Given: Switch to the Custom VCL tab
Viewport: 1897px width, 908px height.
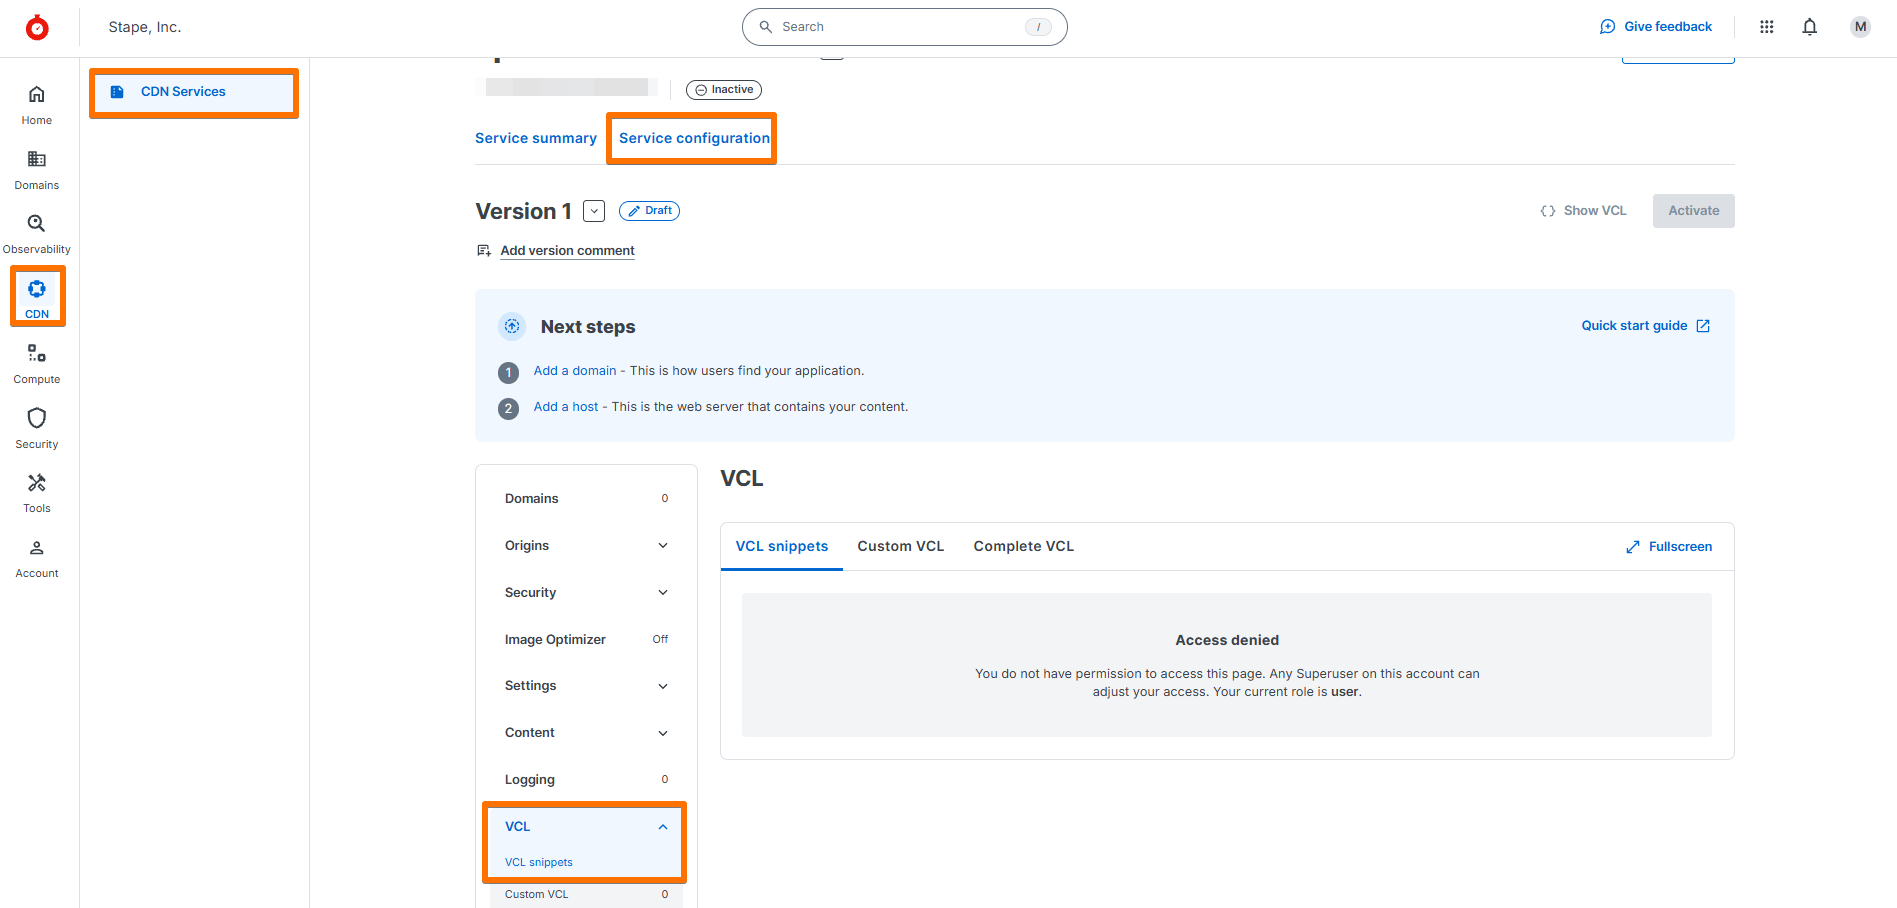Looking at the screenshot, I should [x=901, y=547].
